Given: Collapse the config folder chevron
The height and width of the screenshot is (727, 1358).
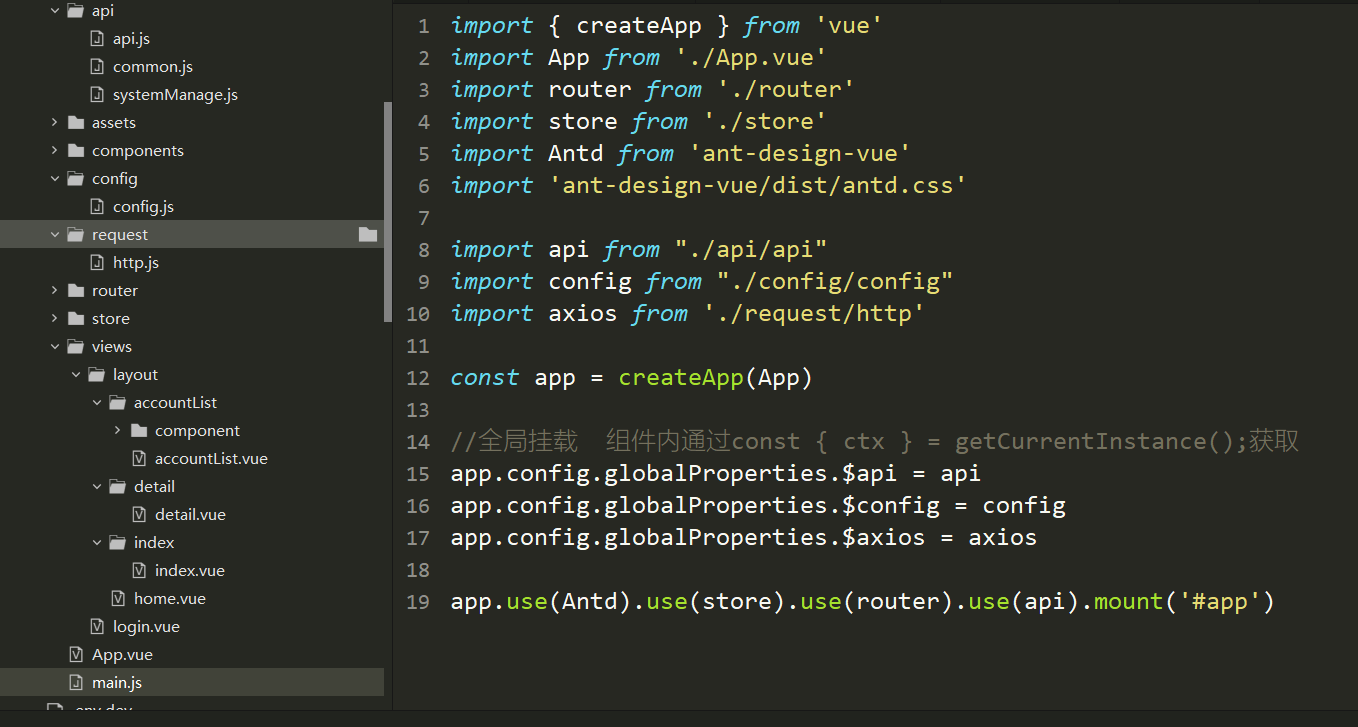Looking at the screenshot, I should pyautogui.click(x=55, y=179).
